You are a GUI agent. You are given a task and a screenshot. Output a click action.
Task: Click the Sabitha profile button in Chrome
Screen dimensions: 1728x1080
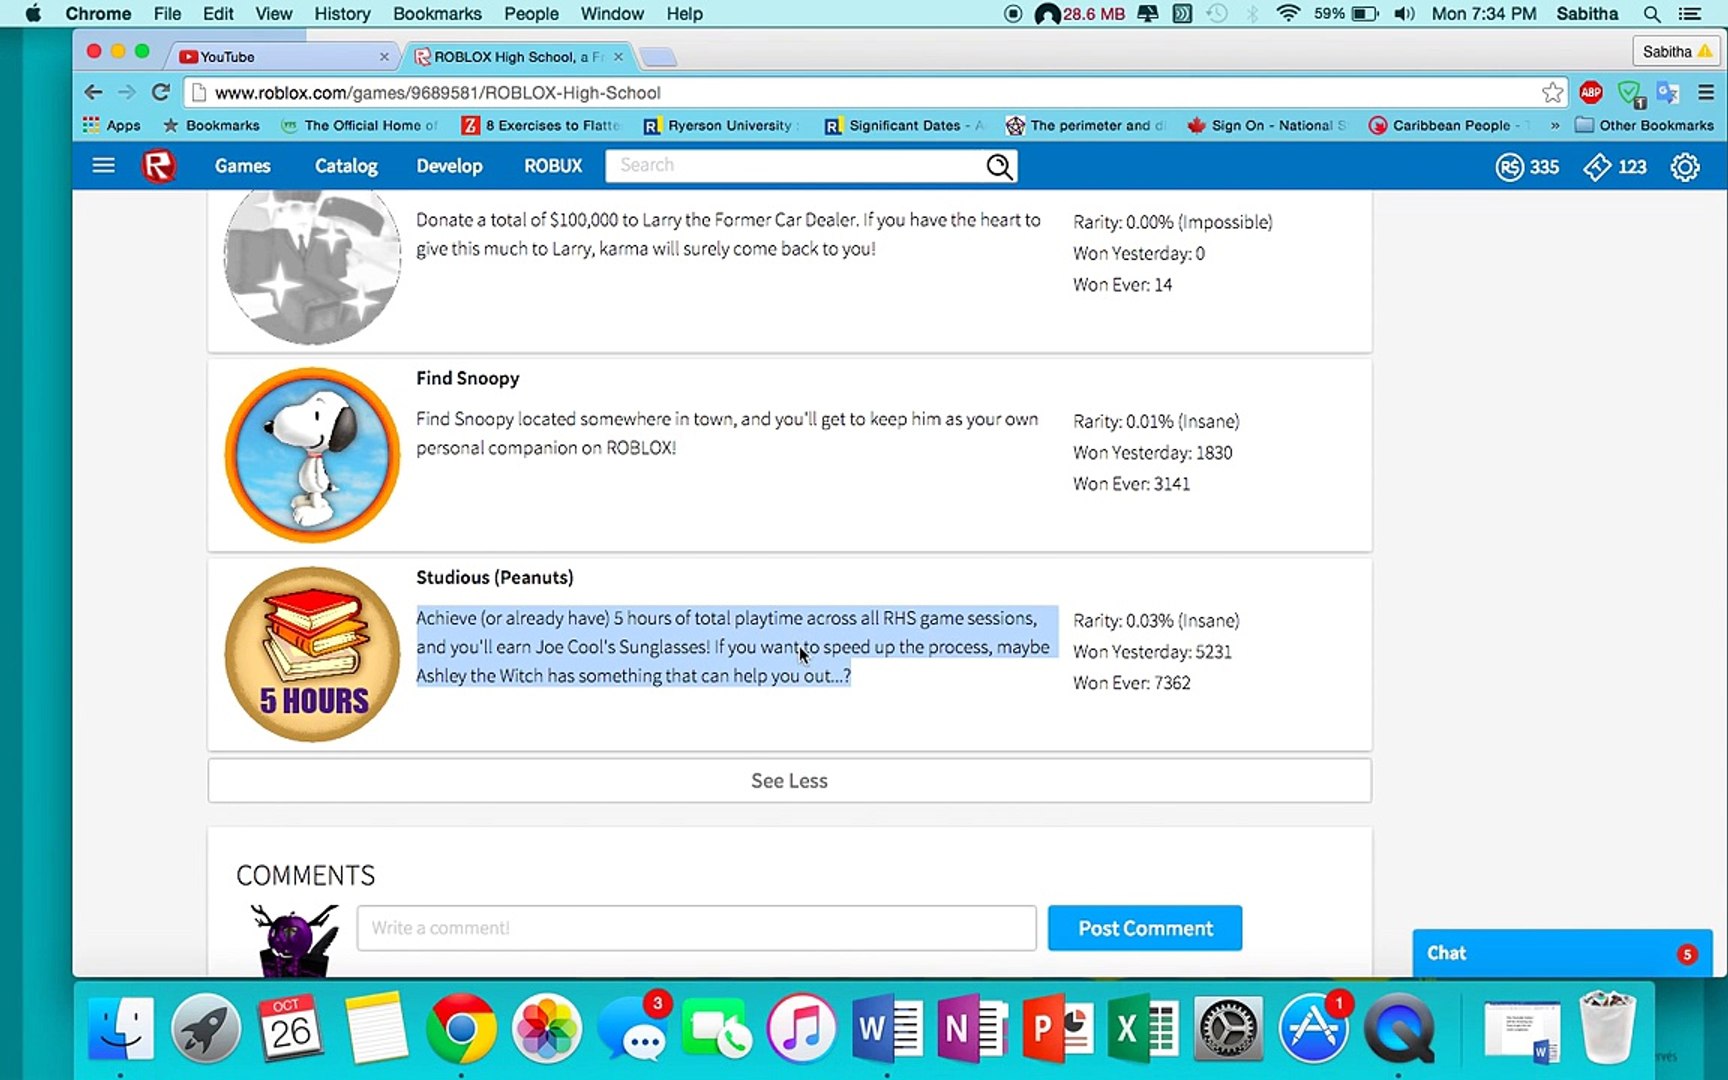1676,52
